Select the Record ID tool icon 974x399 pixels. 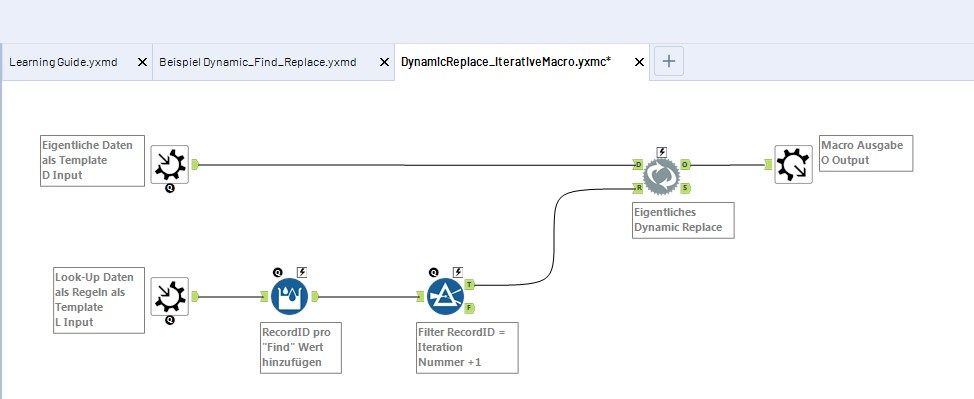pos(290,296)
